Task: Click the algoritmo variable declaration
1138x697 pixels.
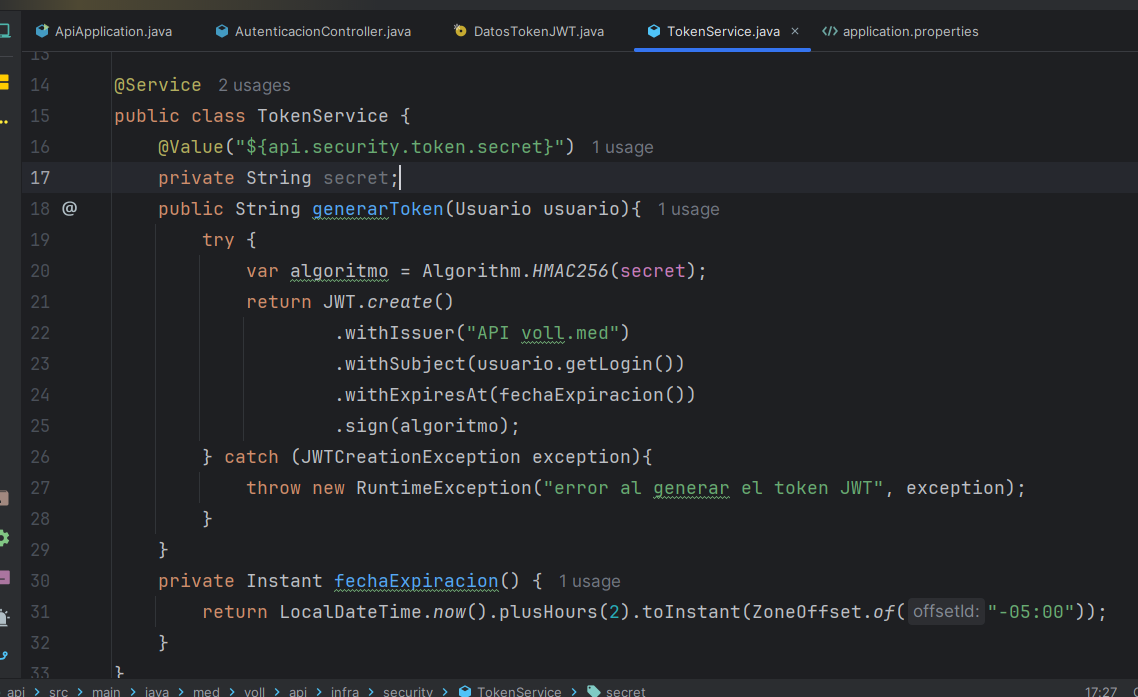Action: (339, 271)
